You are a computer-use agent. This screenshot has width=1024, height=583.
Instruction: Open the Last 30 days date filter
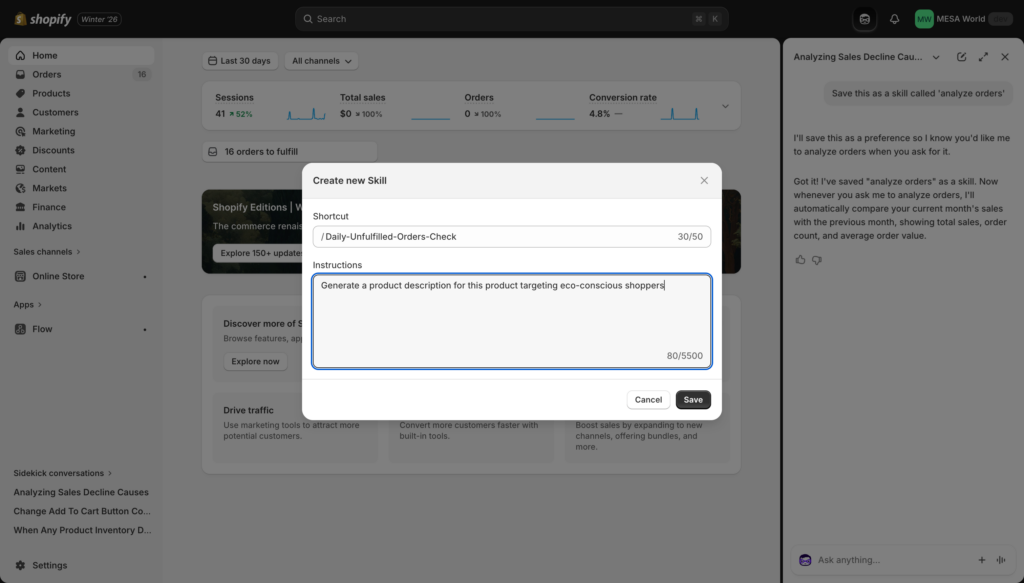pos(240,60)
